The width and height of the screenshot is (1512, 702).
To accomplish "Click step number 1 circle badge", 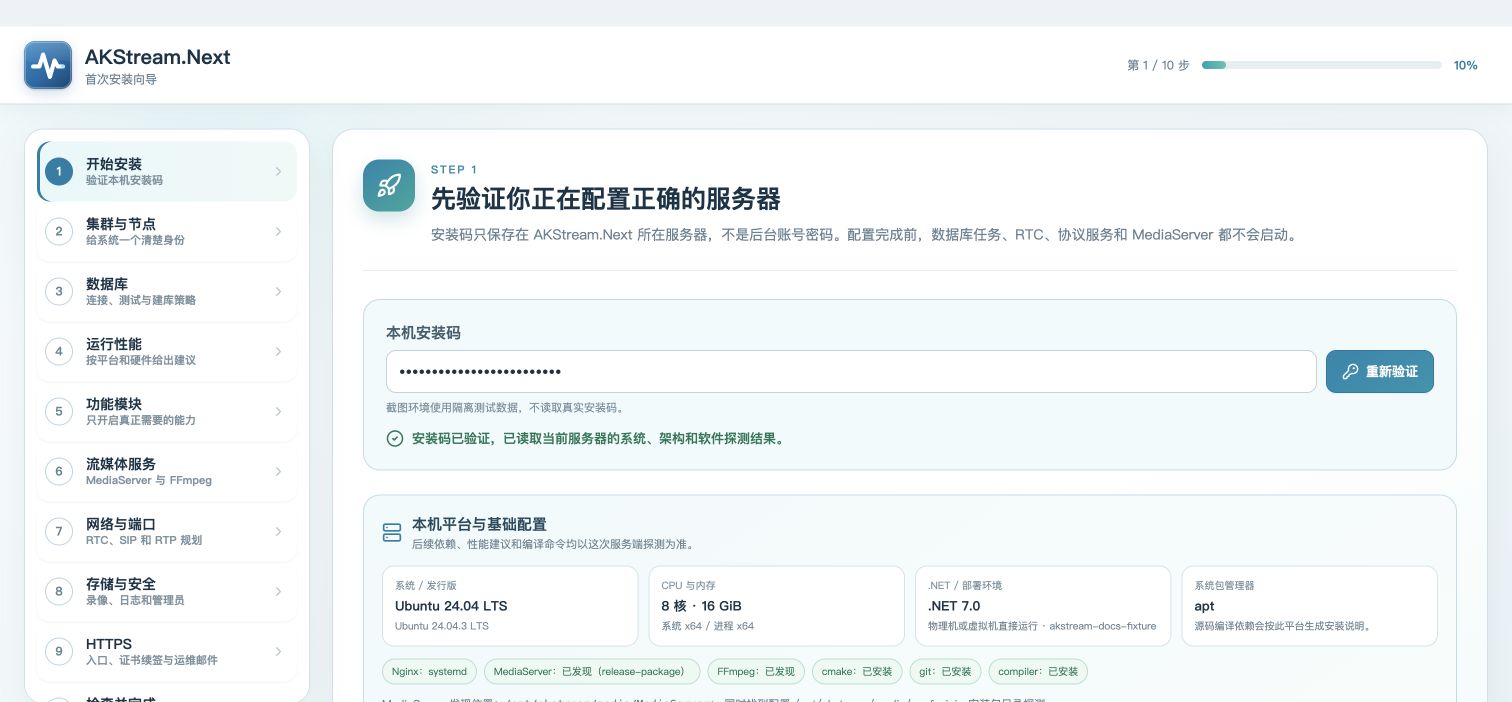I will 59,171.
